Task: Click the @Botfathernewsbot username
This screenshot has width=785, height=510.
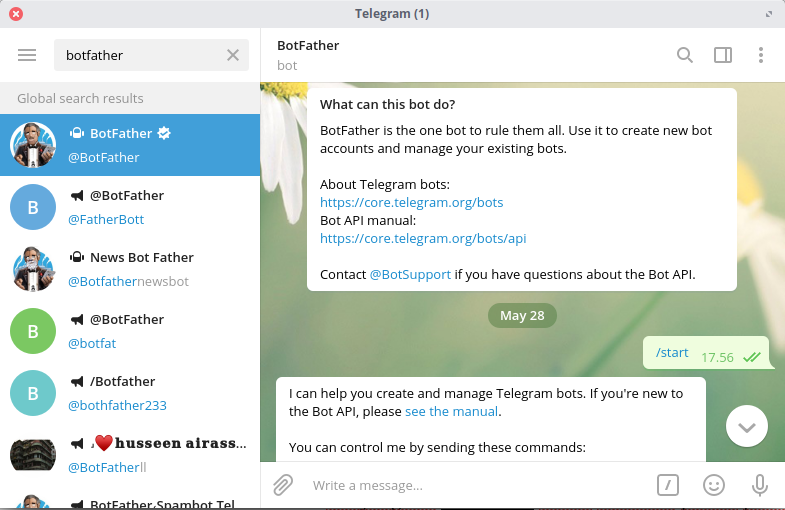Action: pyautogui.click(x=128, y=281)
